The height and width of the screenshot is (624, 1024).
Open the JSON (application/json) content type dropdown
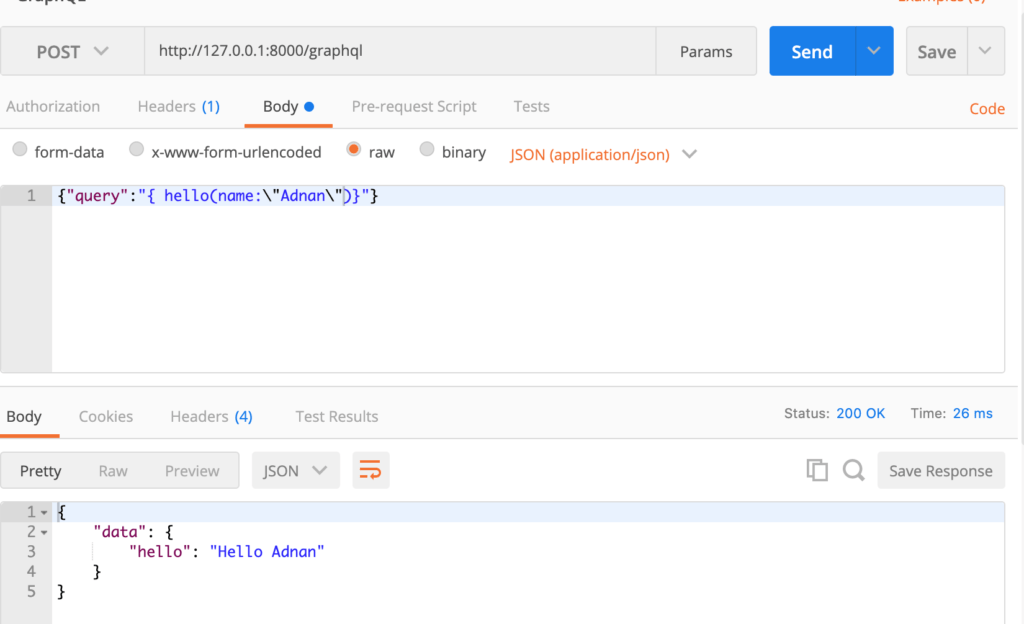pyautogui.click(x=689, y=154)
